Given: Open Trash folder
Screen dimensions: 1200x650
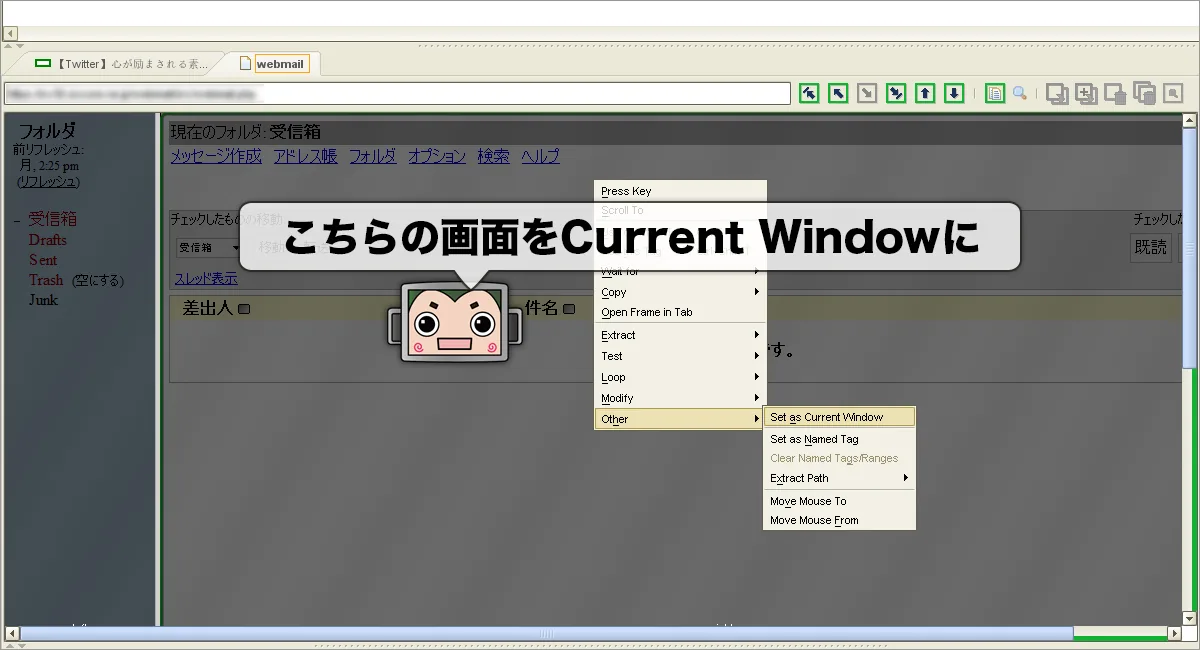Looking at the screenshot, I should point(46,280).
